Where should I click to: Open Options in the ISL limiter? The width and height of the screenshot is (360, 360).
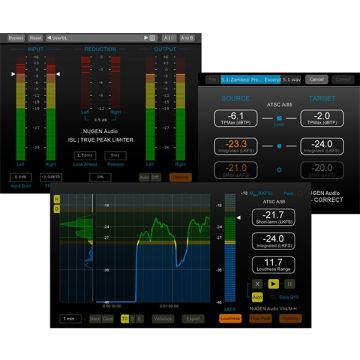180,177
